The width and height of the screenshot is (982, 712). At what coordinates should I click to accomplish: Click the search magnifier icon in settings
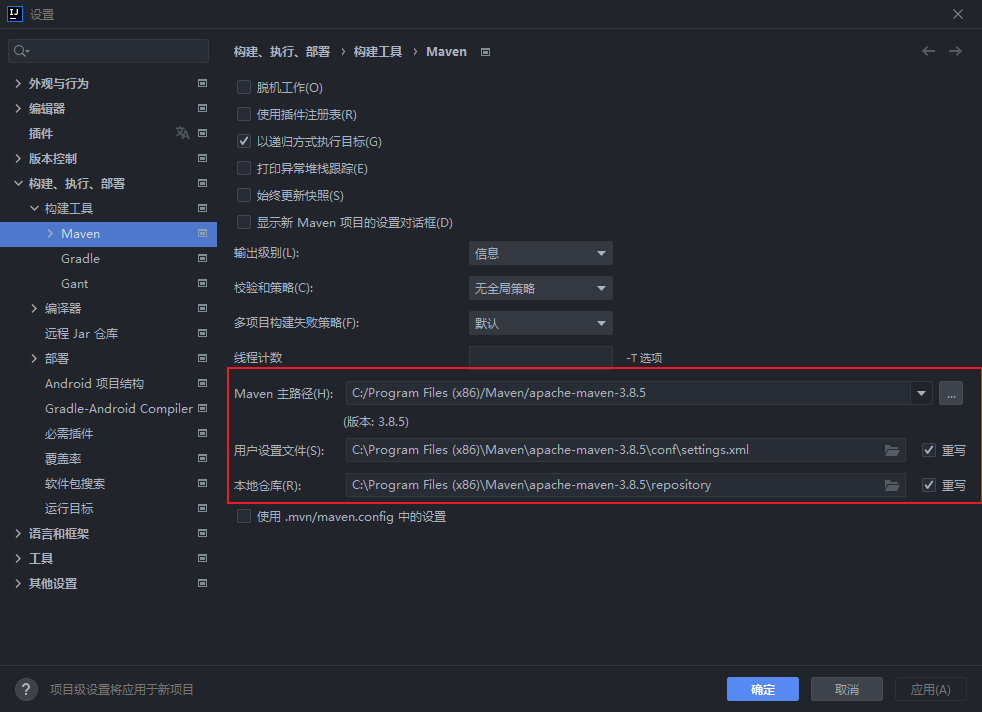pyautogui.click(x=21, y=51)
